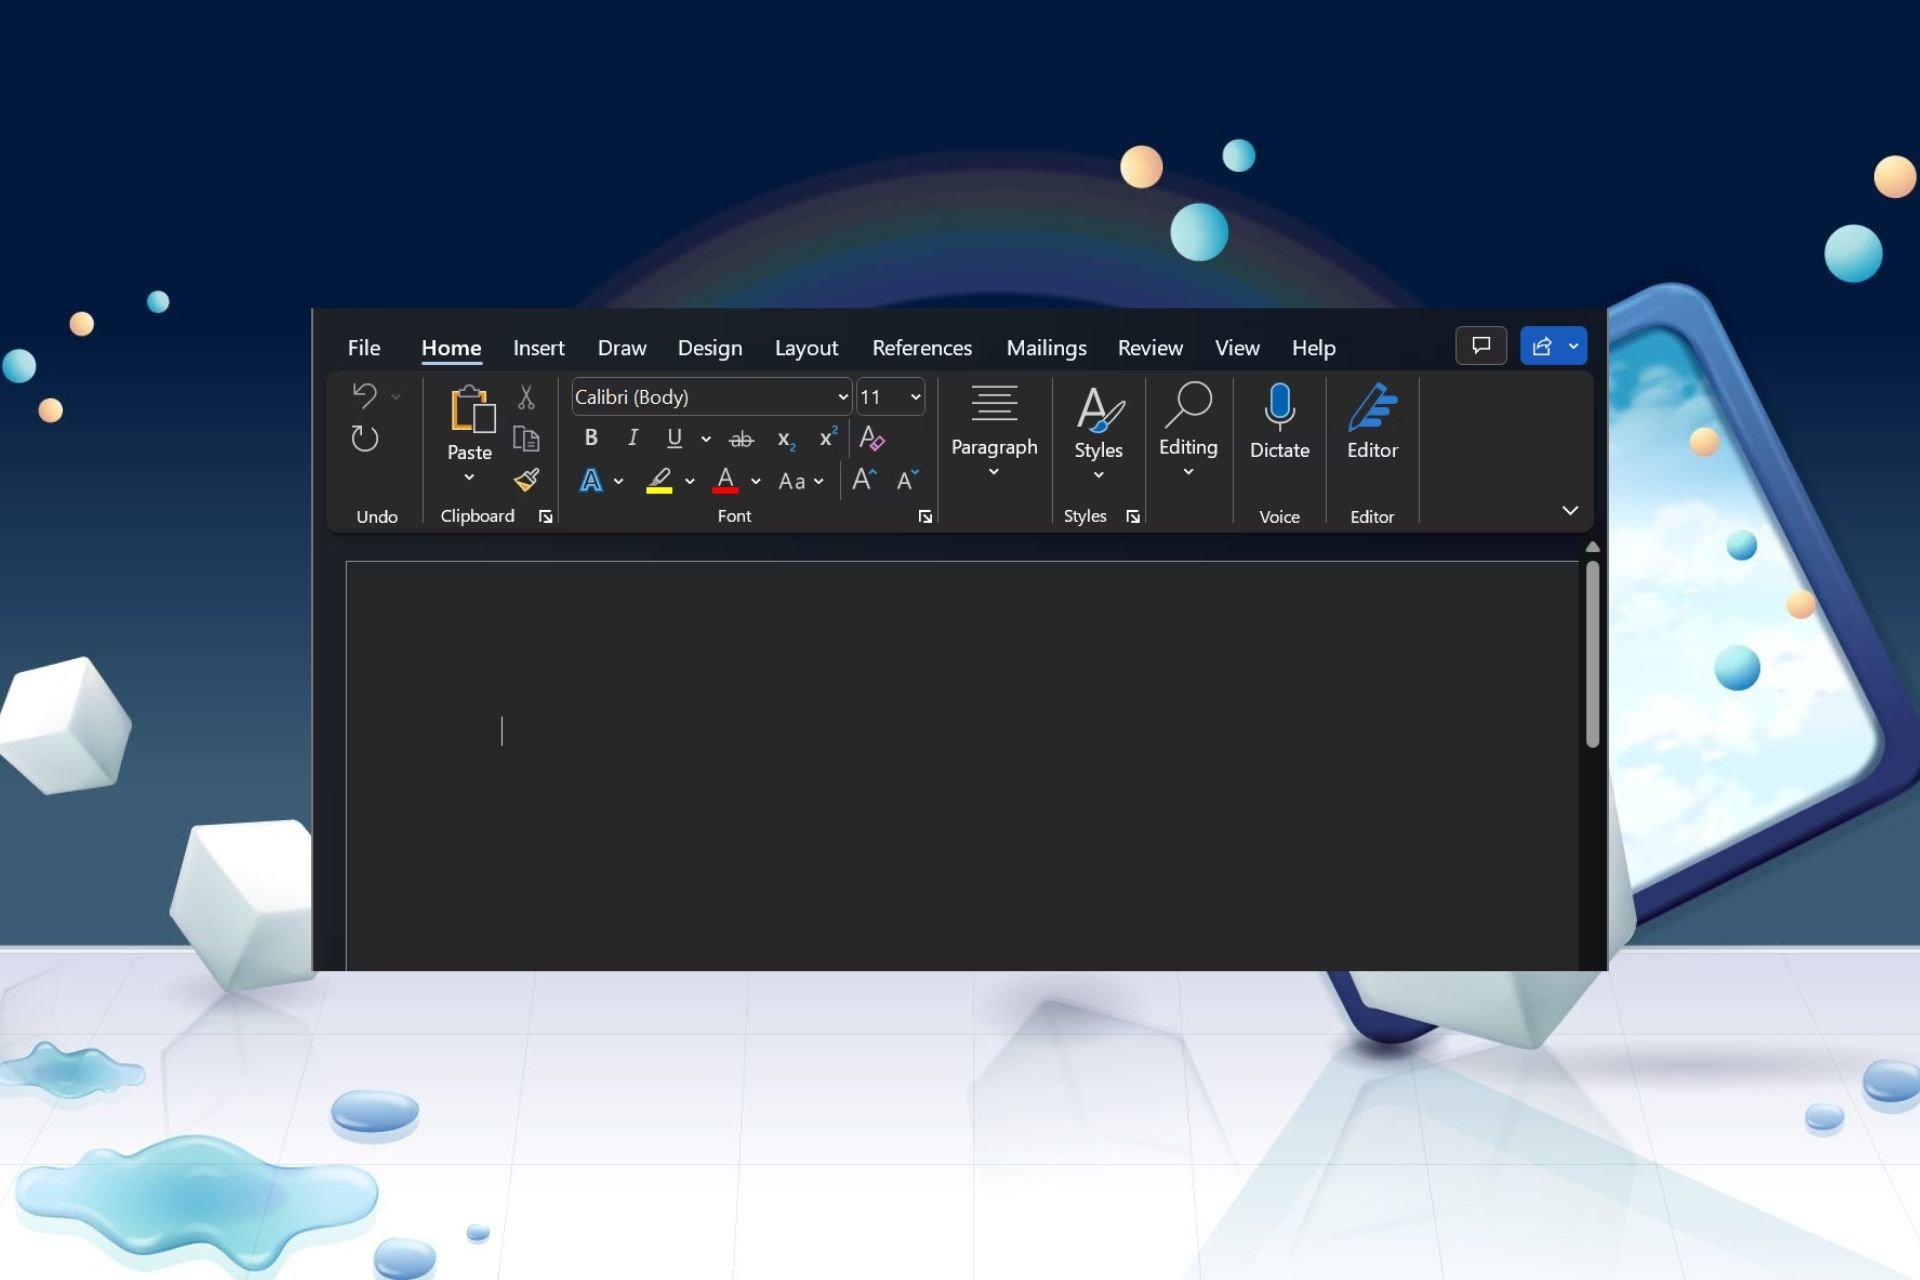The image size is (1920, 1280).
Task: Open the References tab
Action: [922, 348]
